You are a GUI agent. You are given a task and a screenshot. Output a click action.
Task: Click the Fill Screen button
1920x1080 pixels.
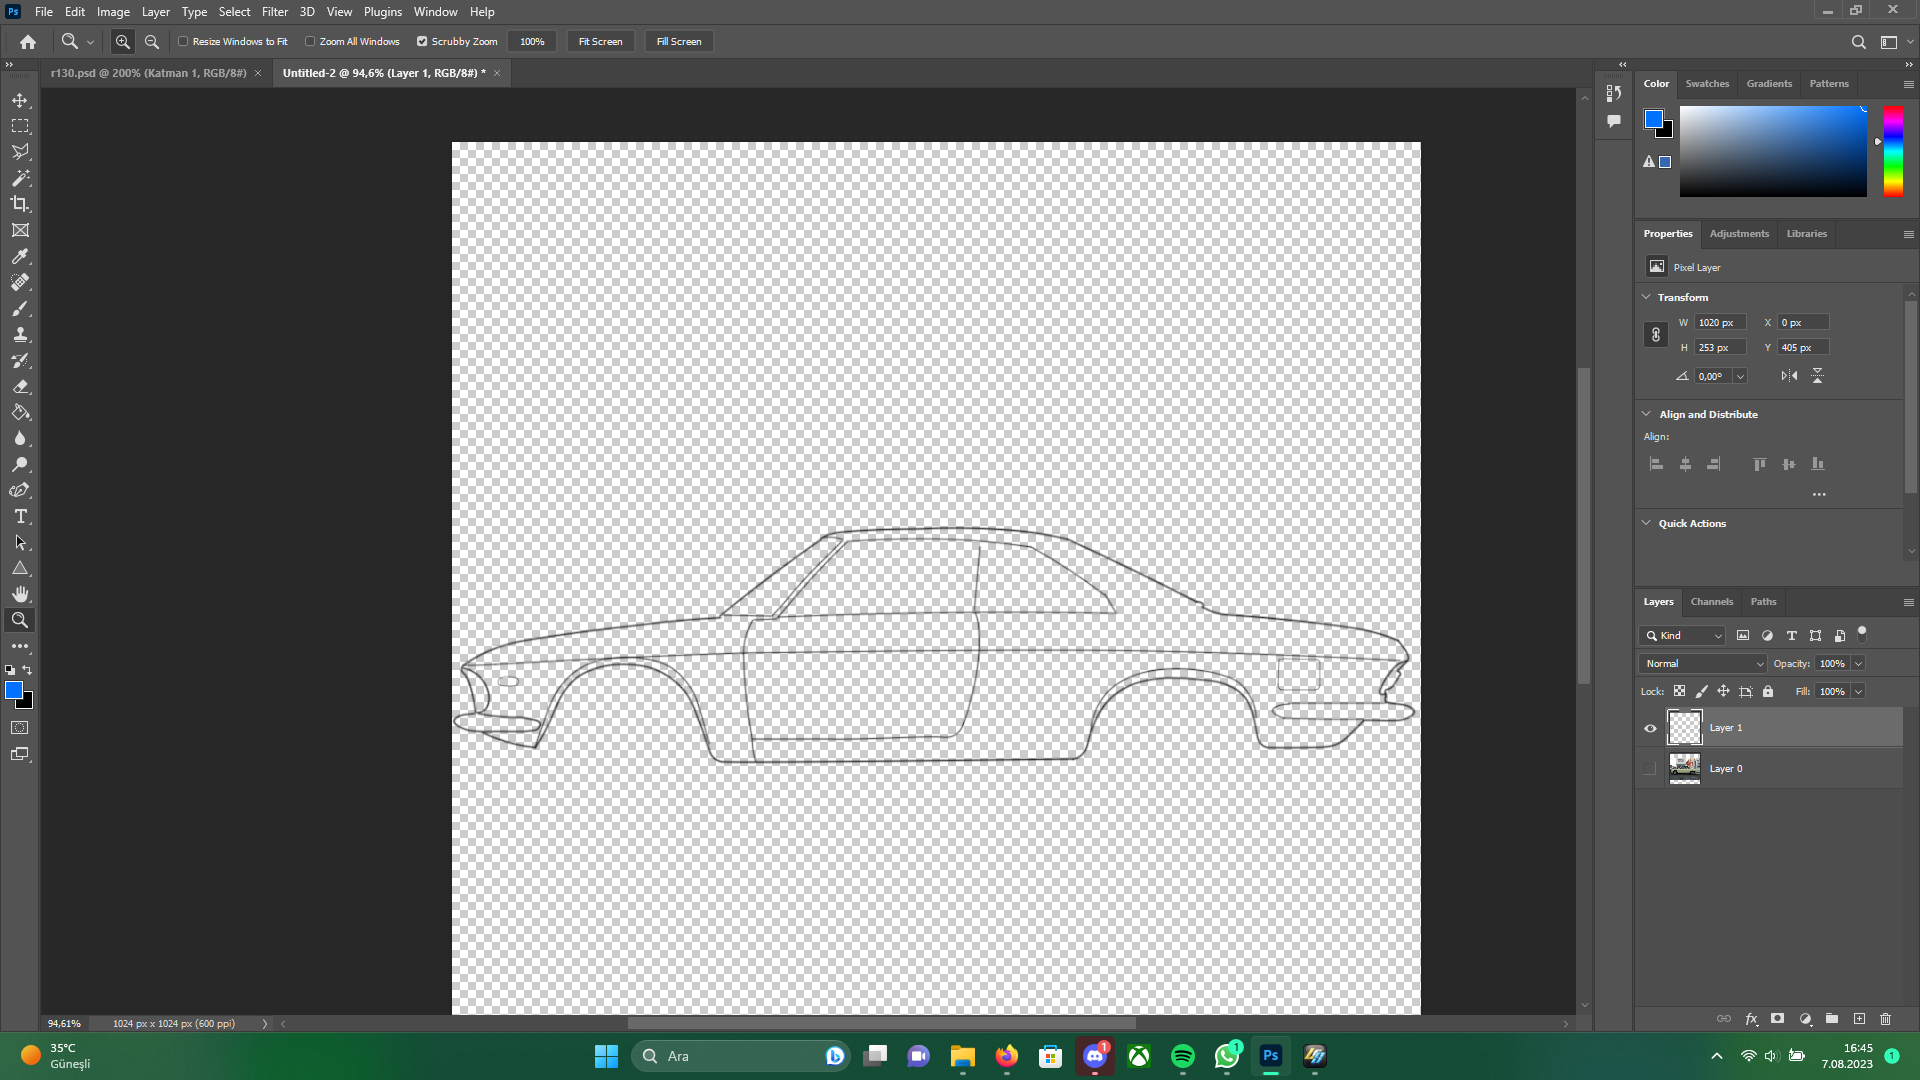coord(679,42)
